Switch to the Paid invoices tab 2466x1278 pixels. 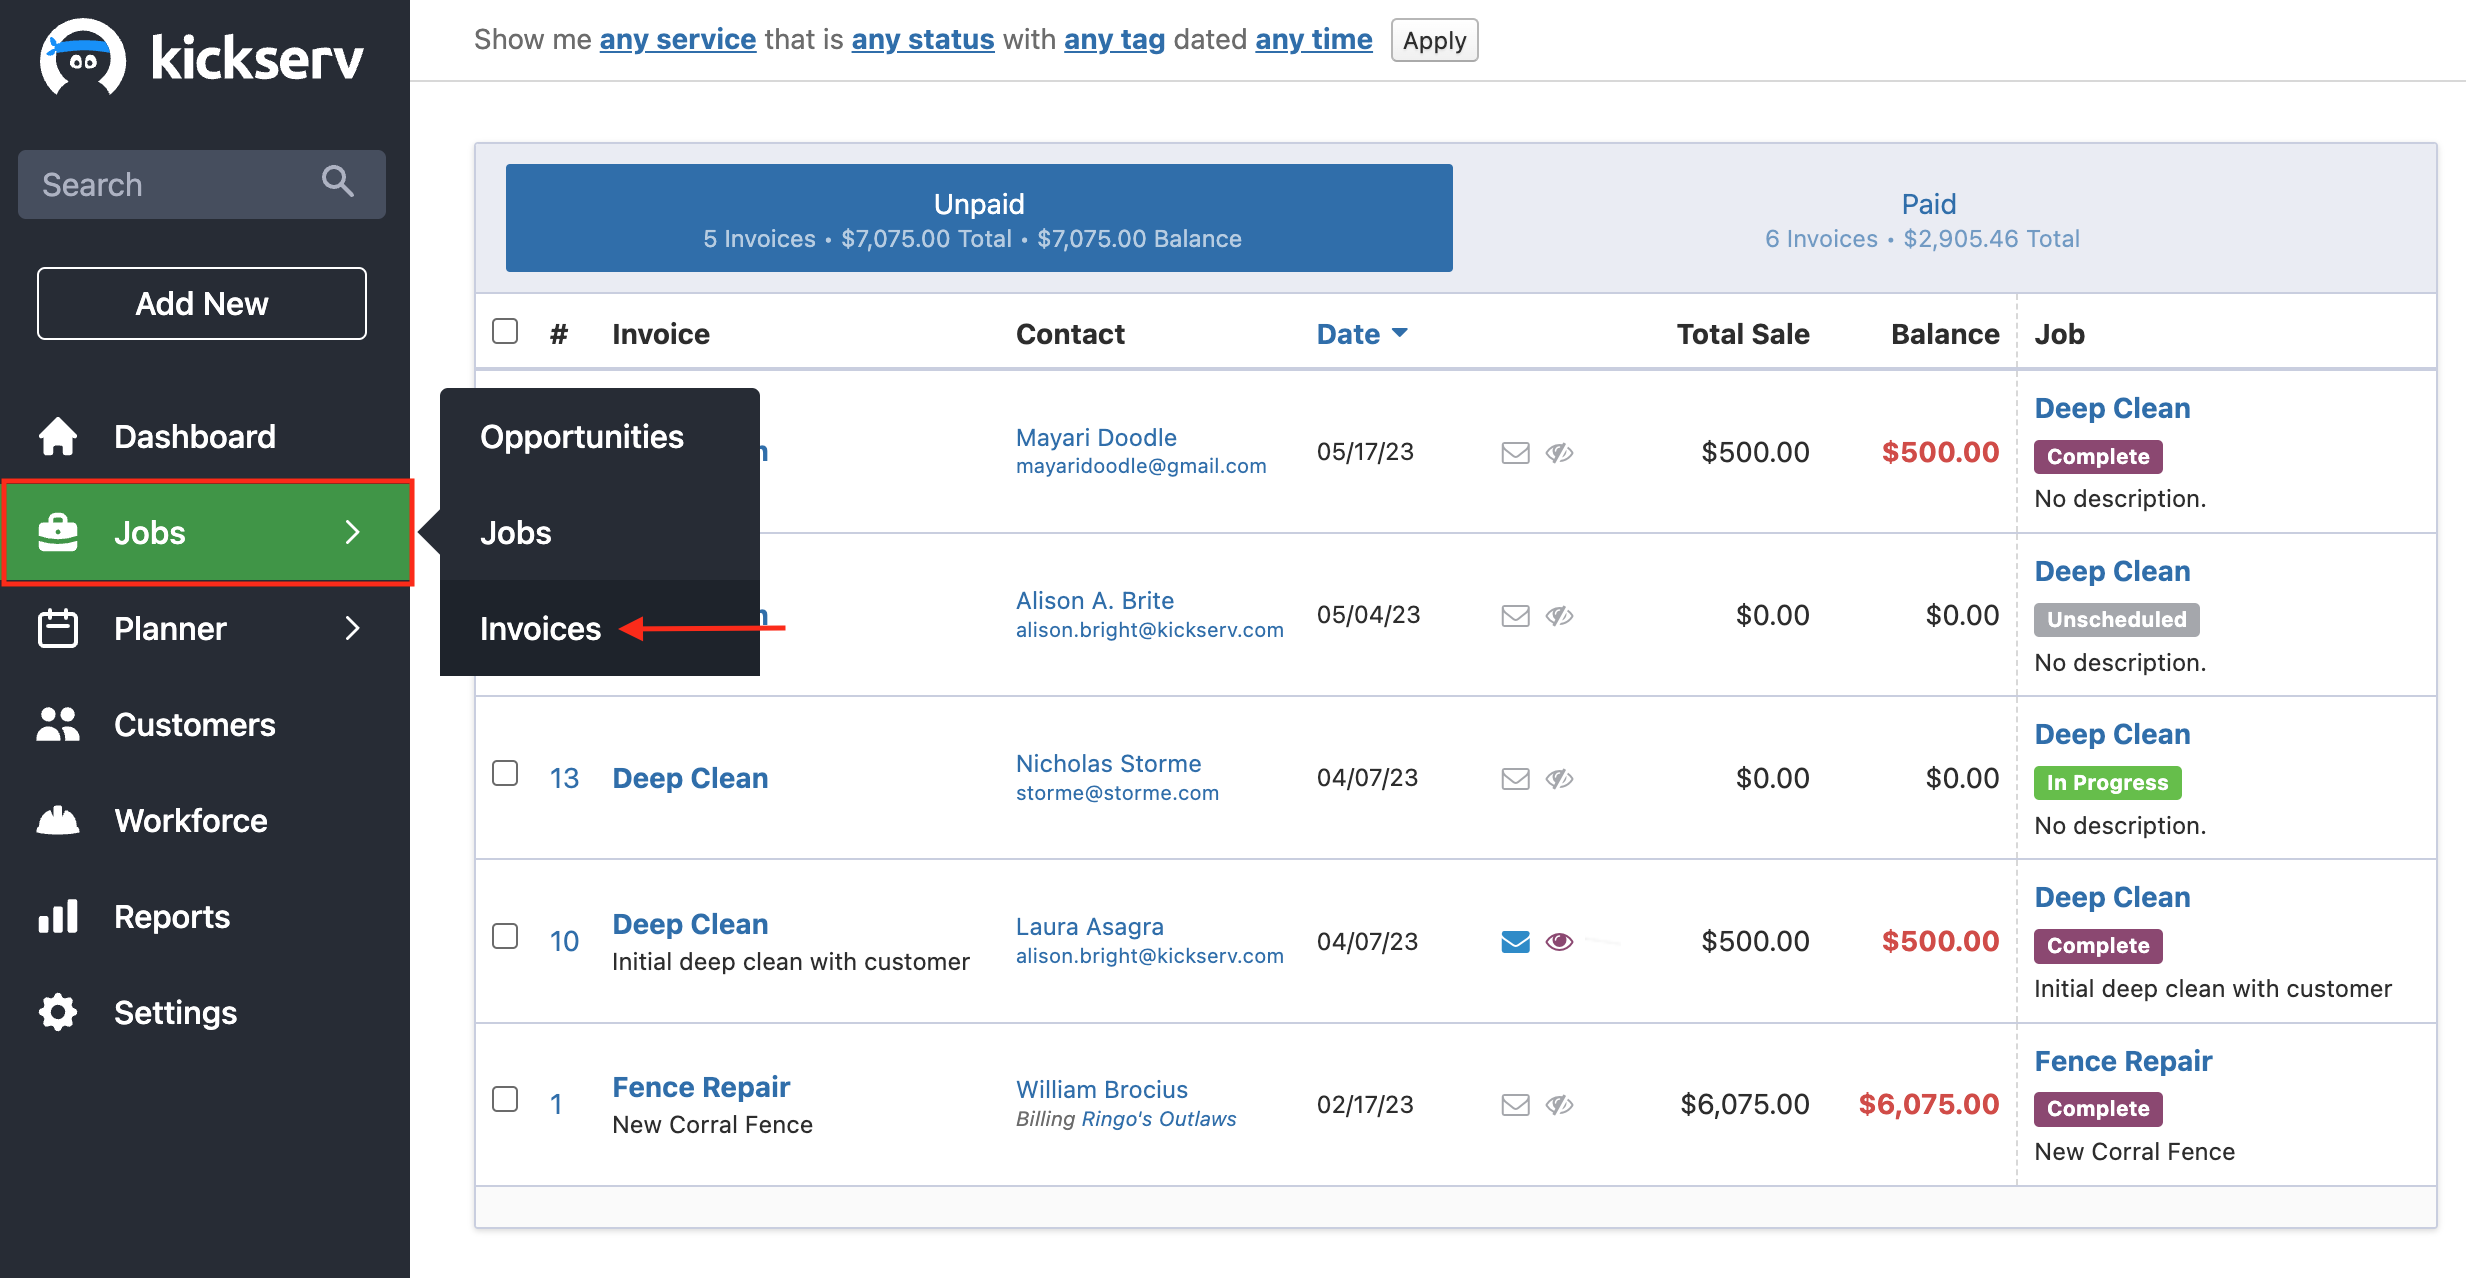pos(1927,219)
